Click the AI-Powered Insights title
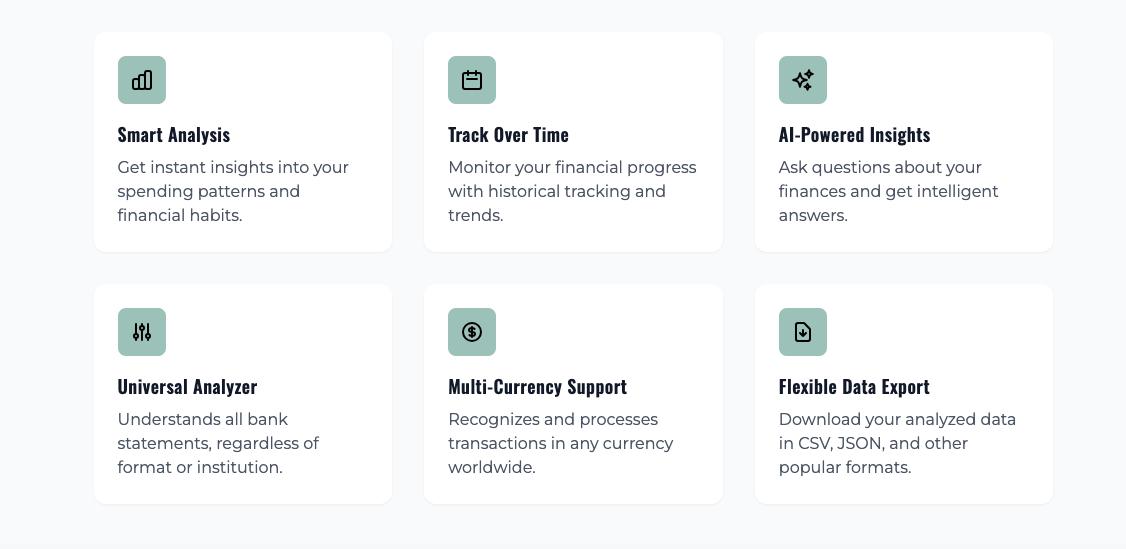 [x=854, y=135]
